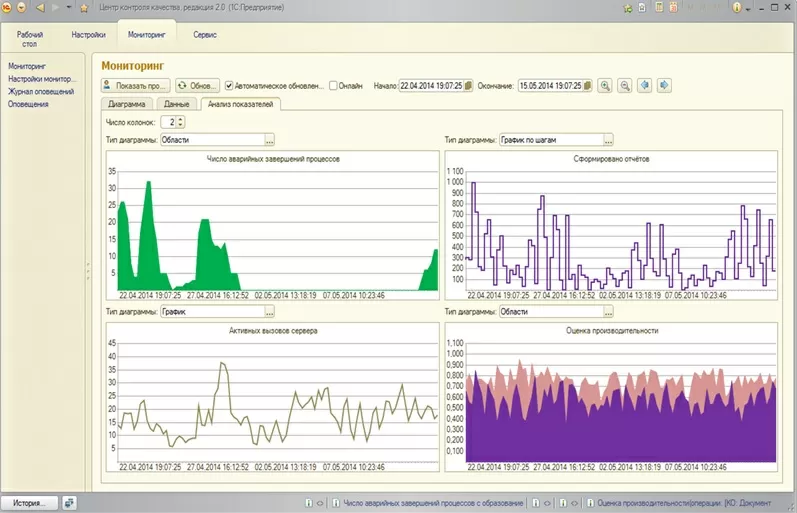The width and height of the screenshot is (797, 513).
Task: Switch to the Диаграмма tab
Action: (x=128, y=104)
